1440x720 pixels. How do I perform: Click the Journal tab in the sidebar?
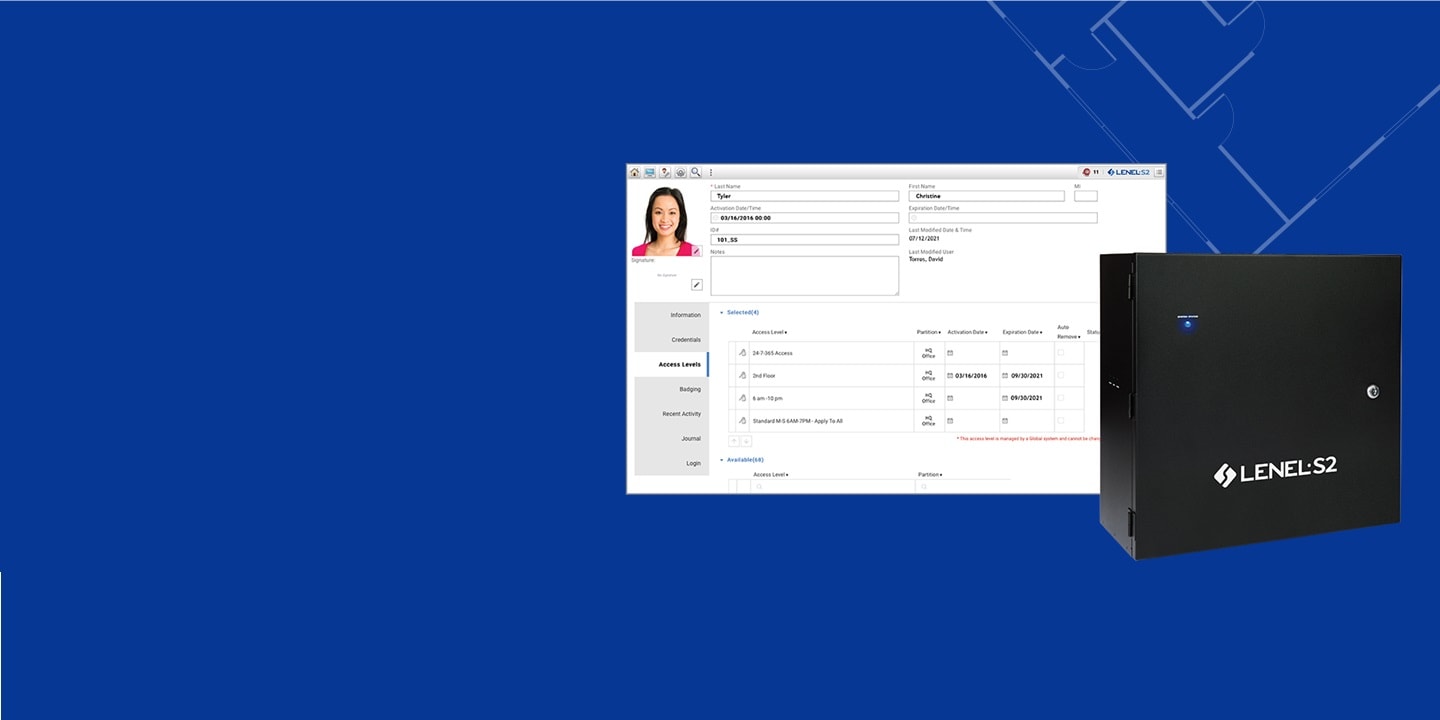[691, 439]
